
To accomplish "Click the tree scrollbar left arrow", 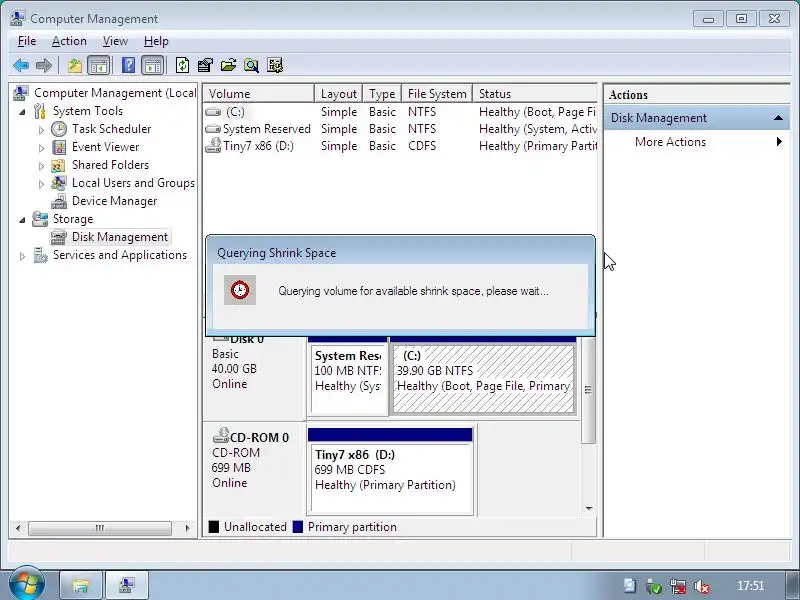I will pyautogui.click(x=18, y=528).
